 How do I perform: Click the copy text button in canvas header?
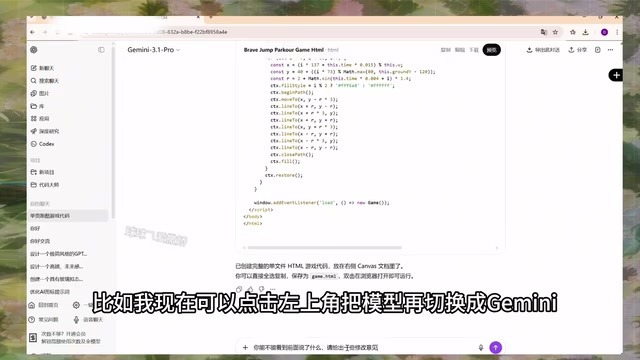pyautogui.click(x=446, y=50)
